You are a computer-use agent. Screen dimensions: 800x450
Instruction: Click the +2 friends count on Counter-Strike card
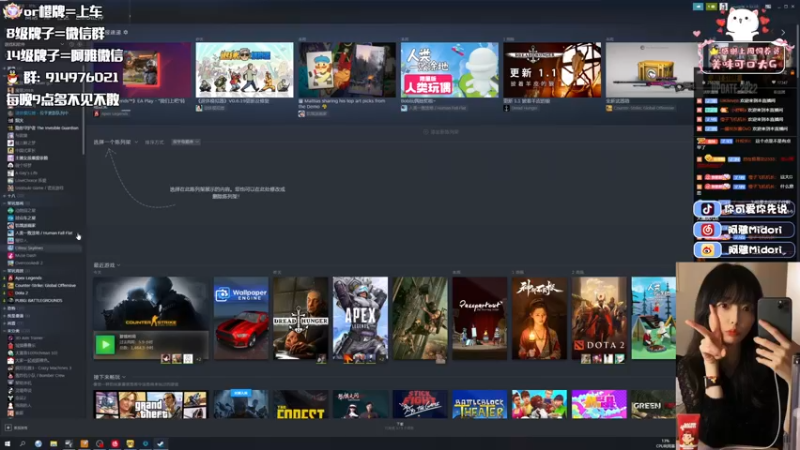pos(198,359)
